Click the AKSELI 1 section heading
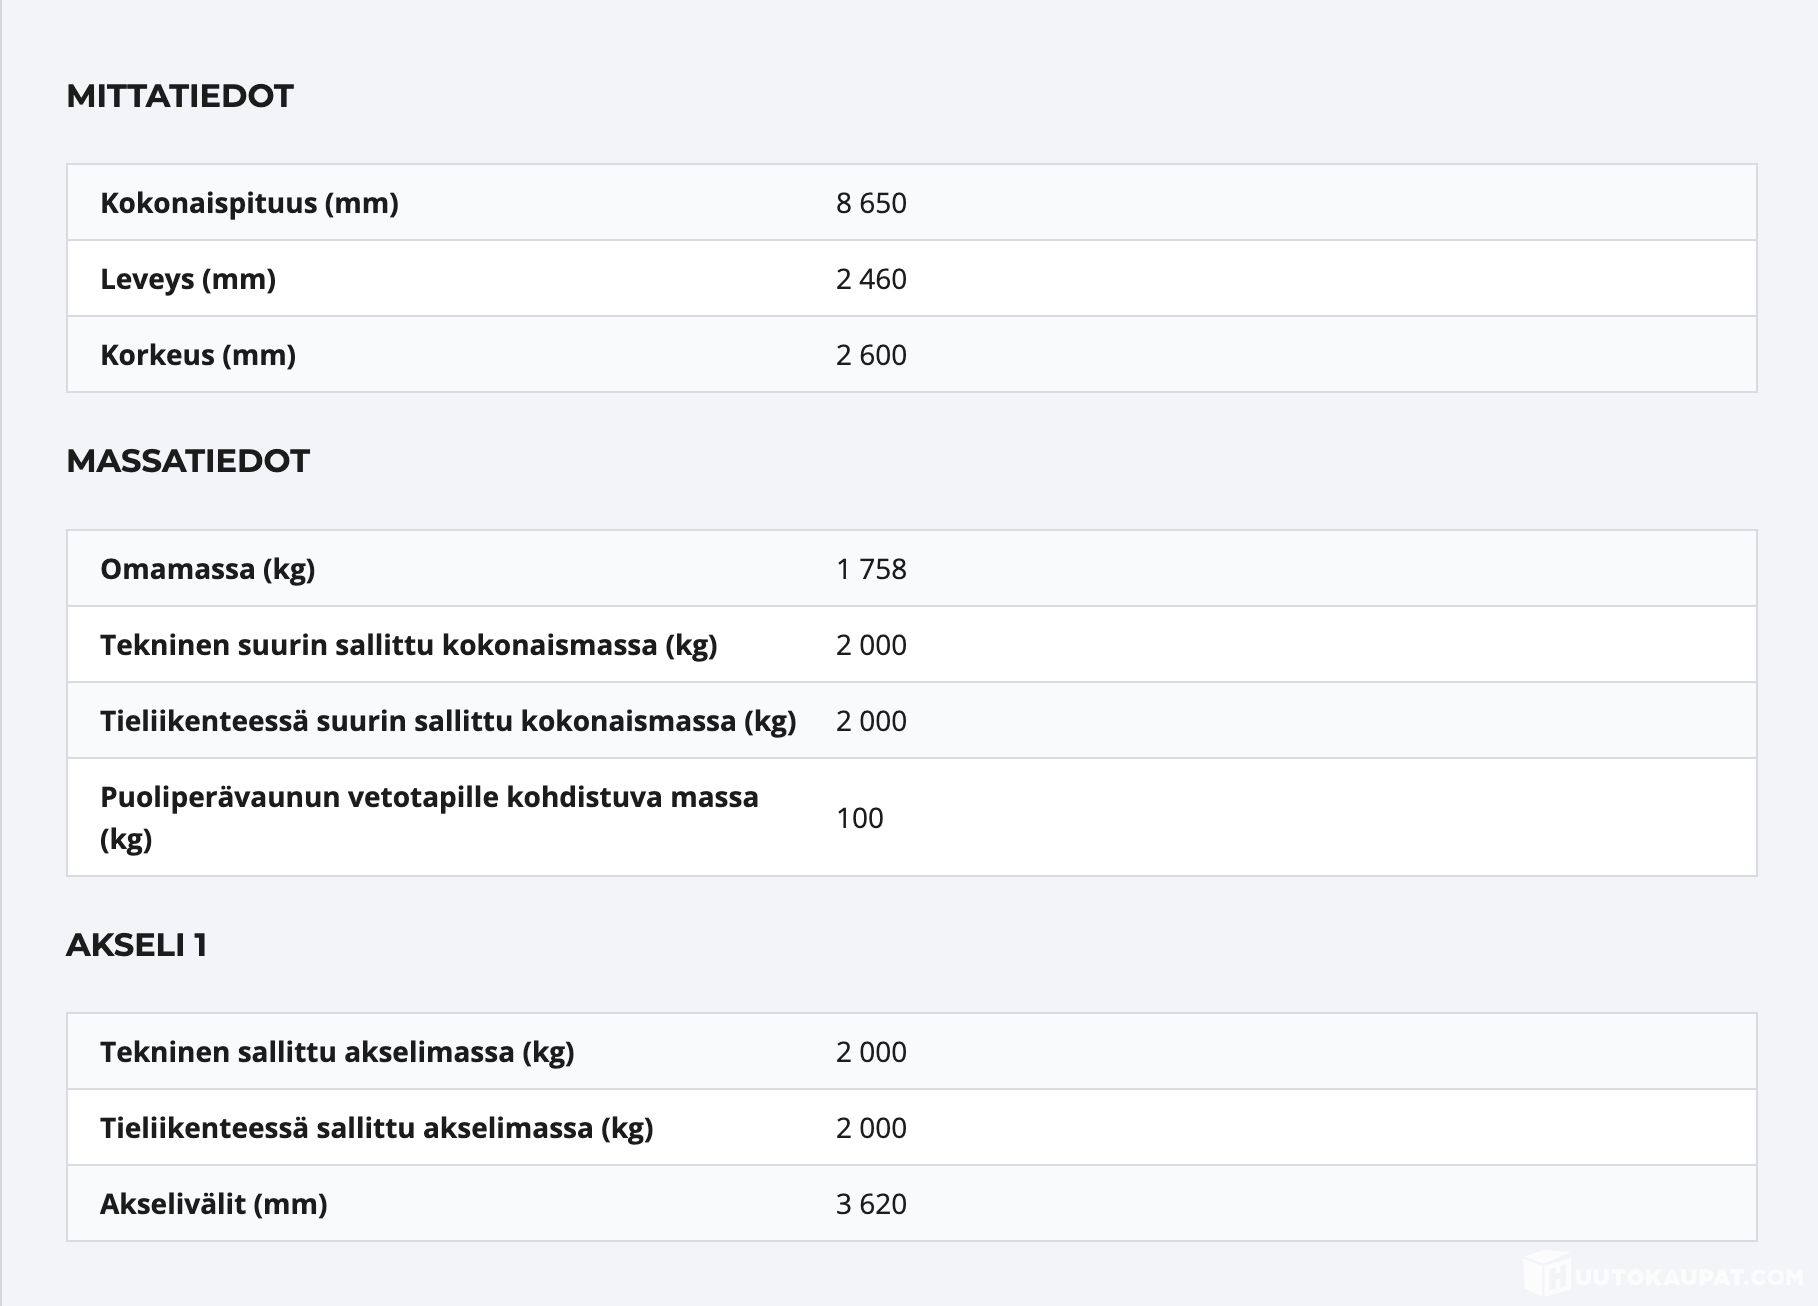 (137, 945)
